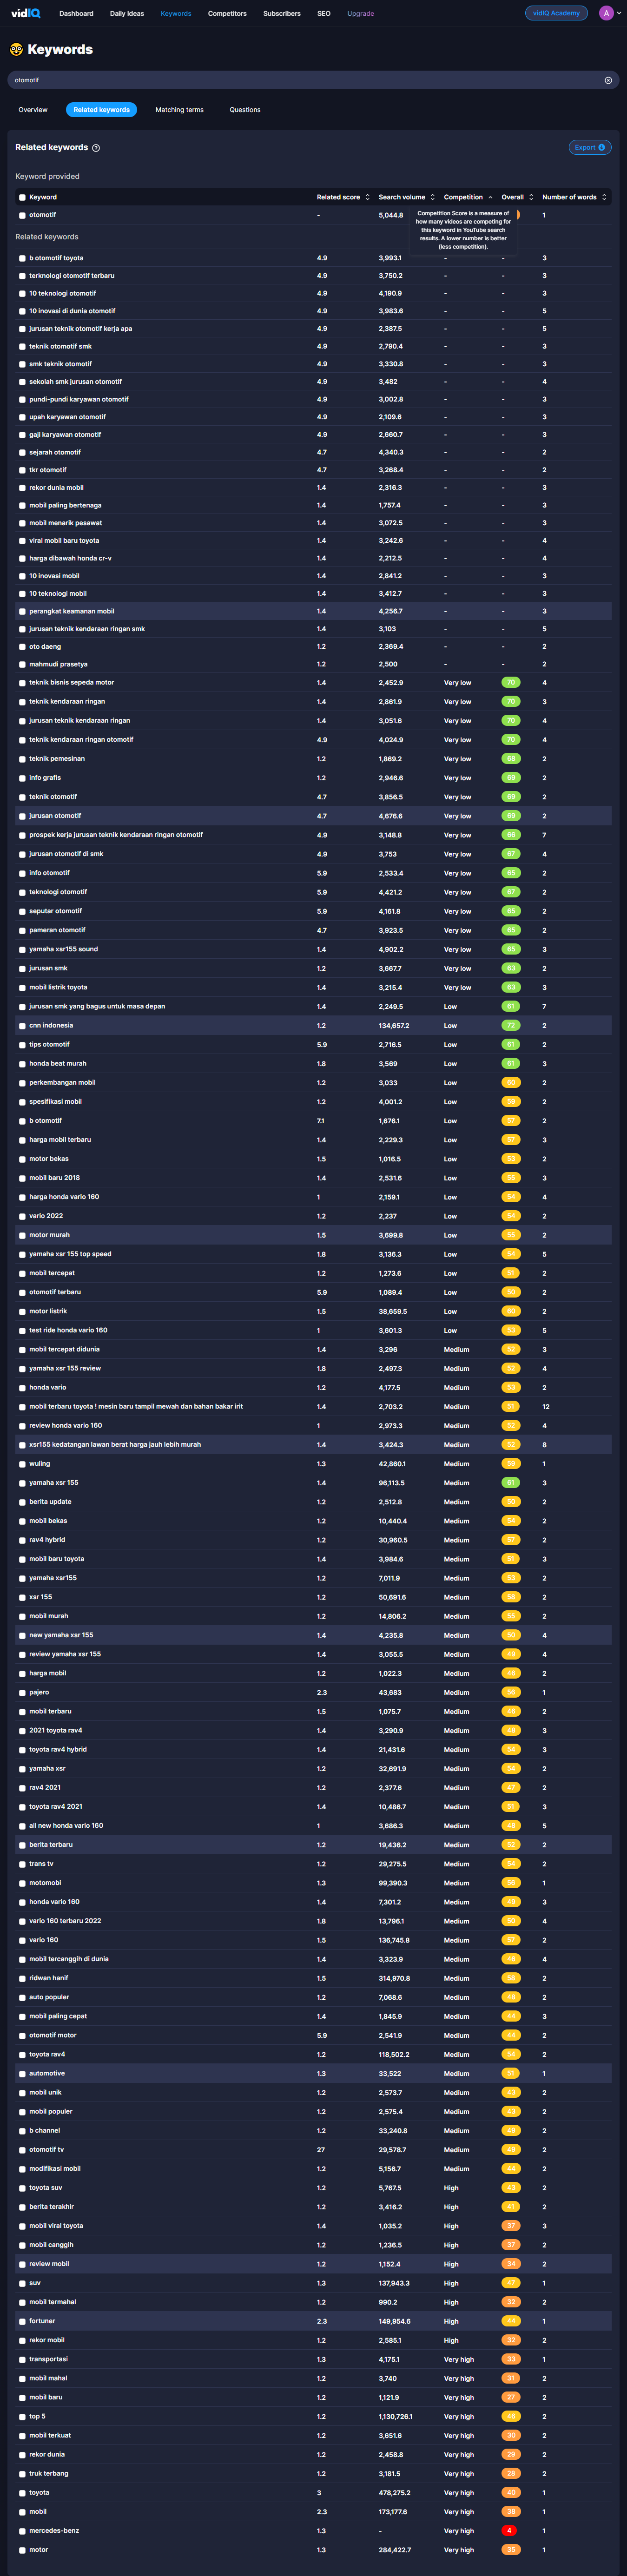This screenshot has height=2576, width=627.
Task: Click keyword top 5
Action: [37, 2416]
